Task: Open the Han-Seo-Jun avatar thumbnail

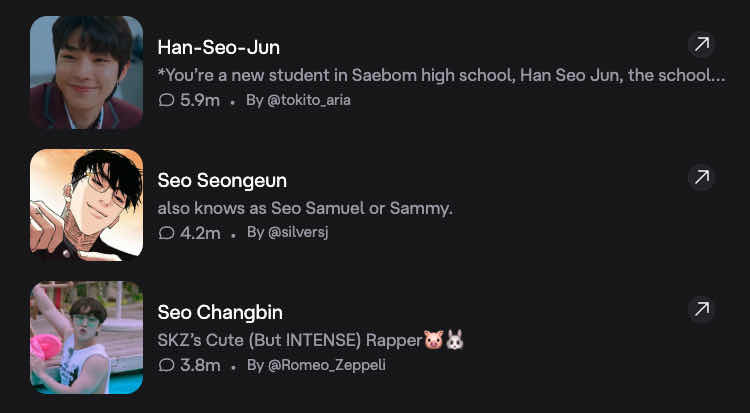Action: coord(86,72)
